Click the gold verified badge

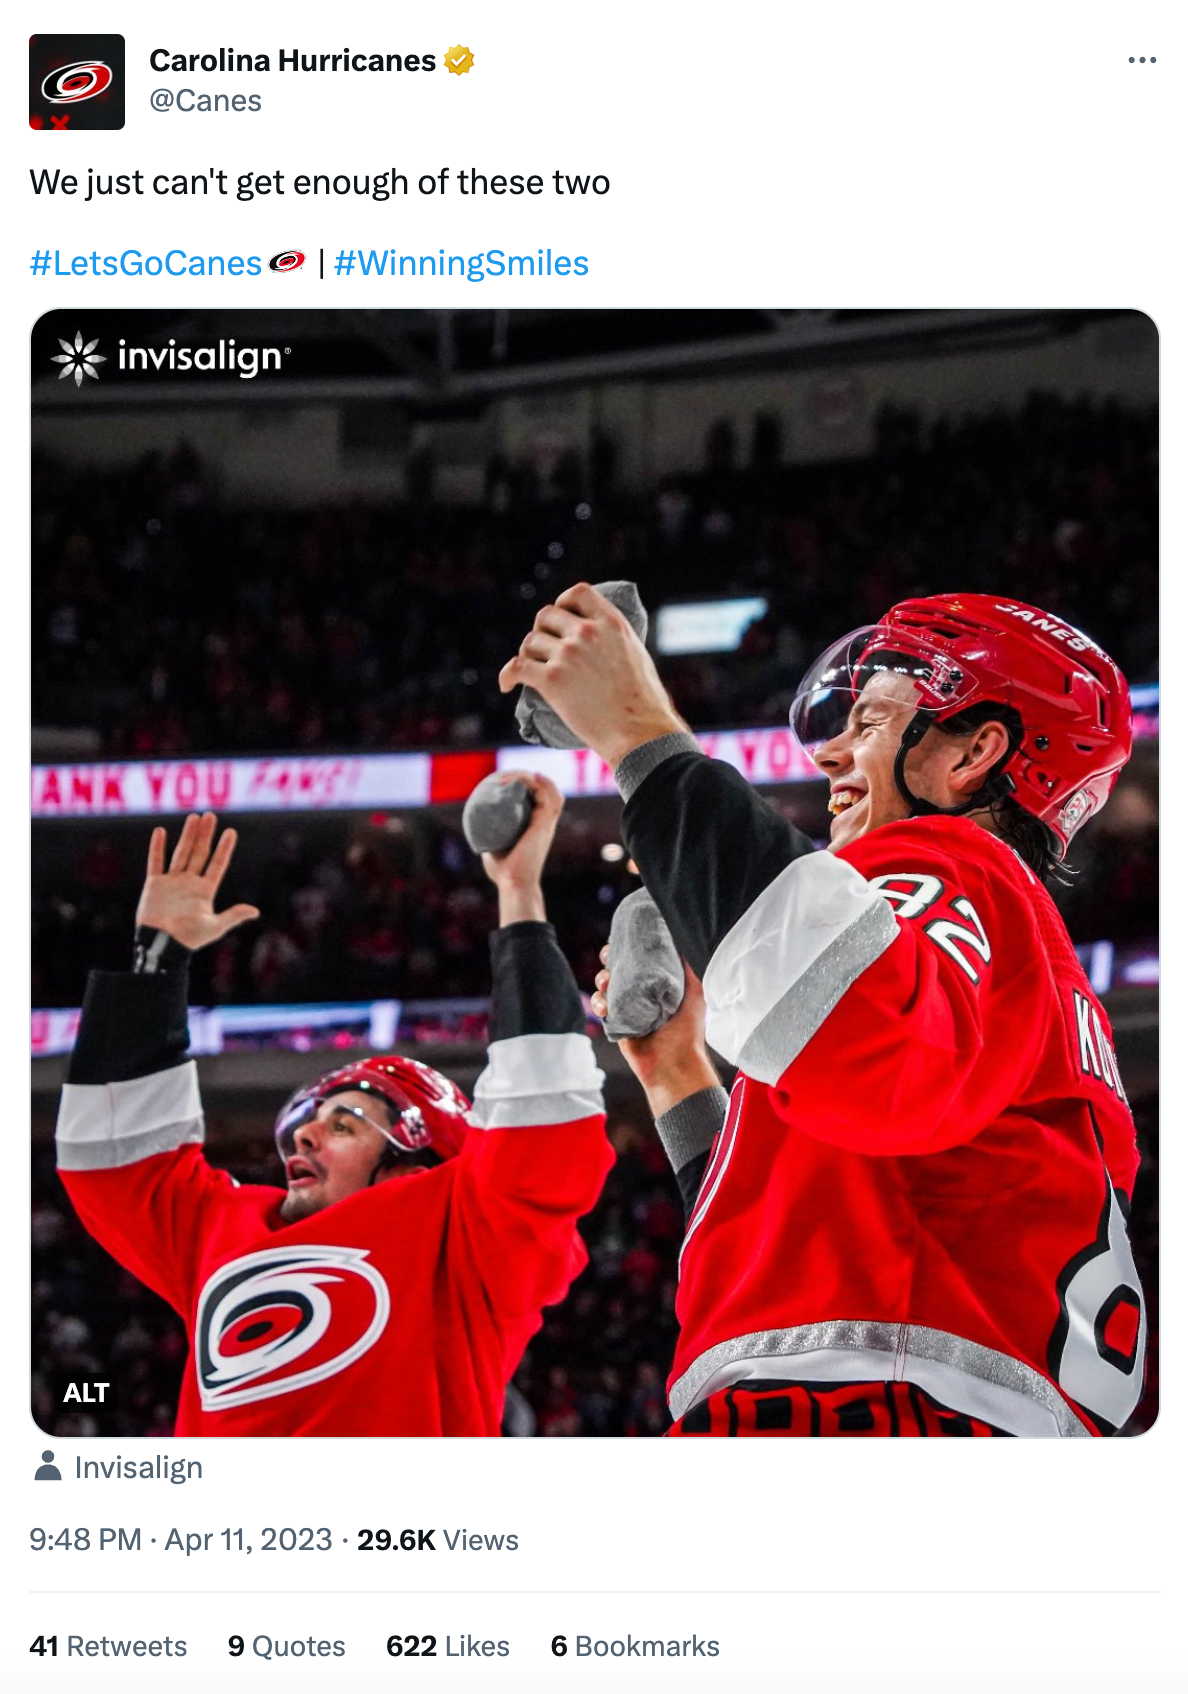tap(459, 61)
